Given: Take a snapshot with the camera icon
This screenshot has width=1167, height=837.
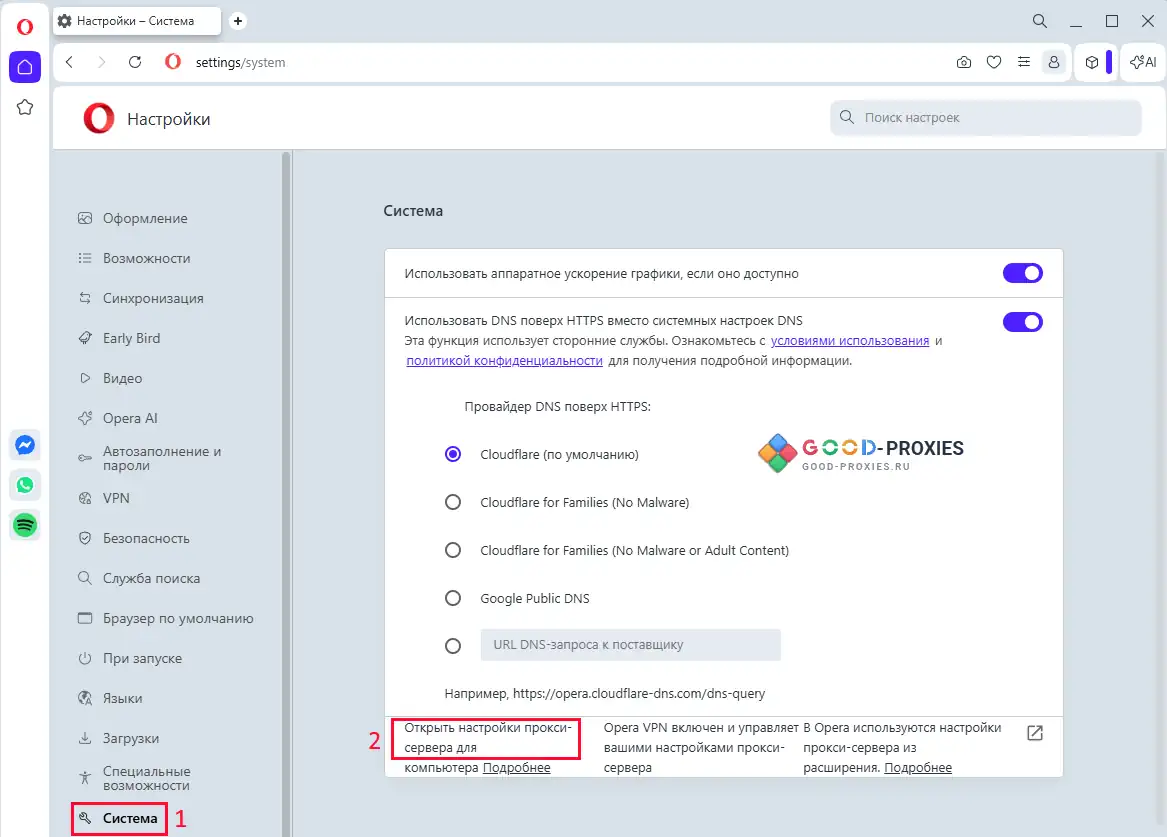Looking at the screenshot, I should pyautogui.click(x=964, y=62).
